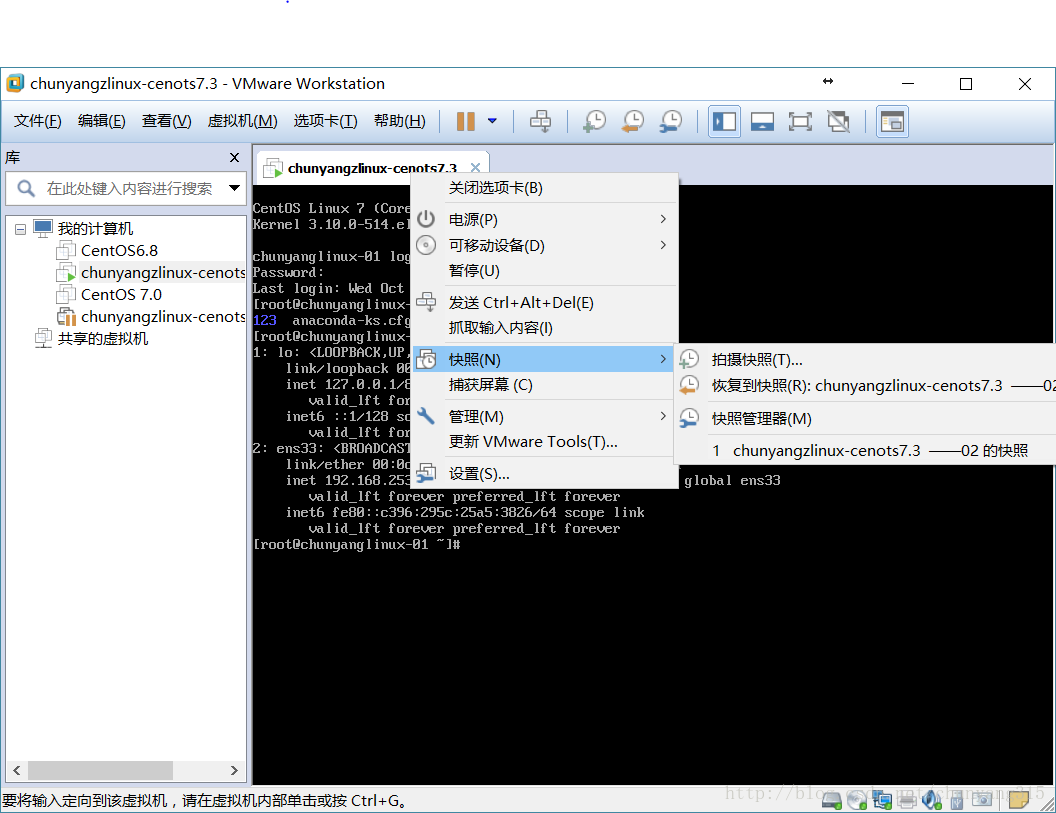This screenshot has height=813, width=1056.
Task: Click the library left scroll arrow
Action: point(16,770)
